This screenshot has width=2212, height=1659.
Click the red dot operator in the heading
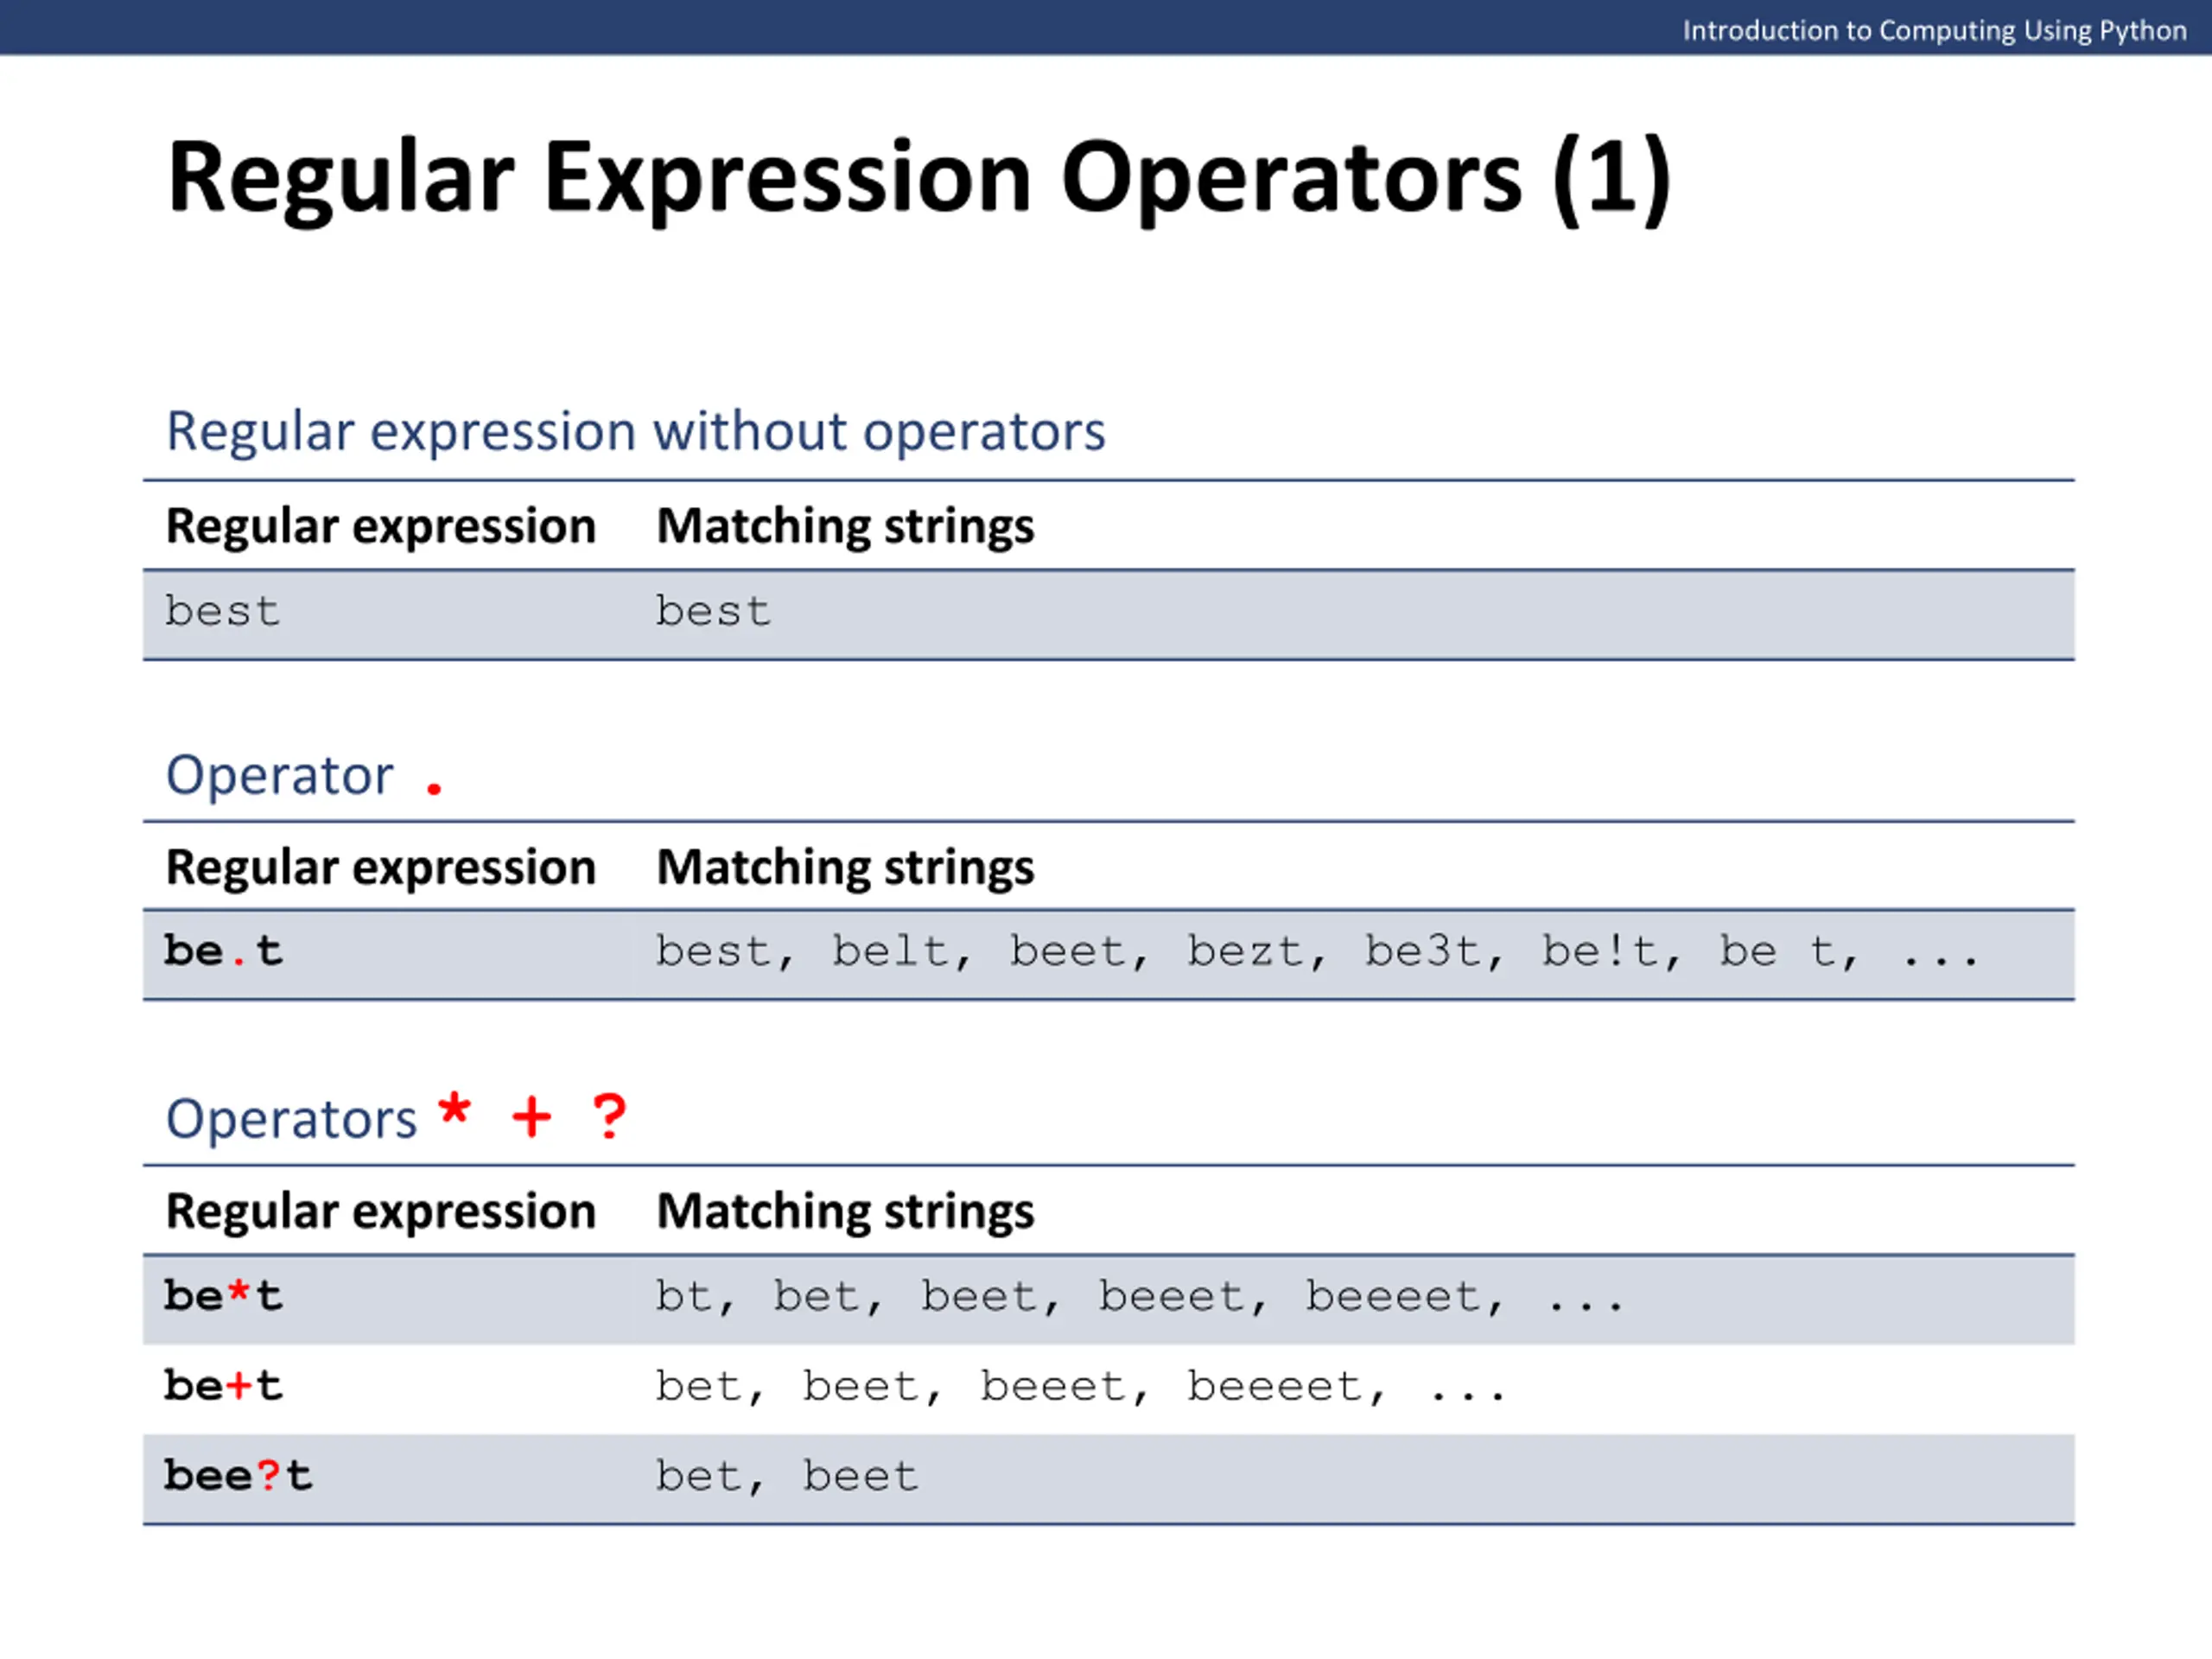(434, 788)
